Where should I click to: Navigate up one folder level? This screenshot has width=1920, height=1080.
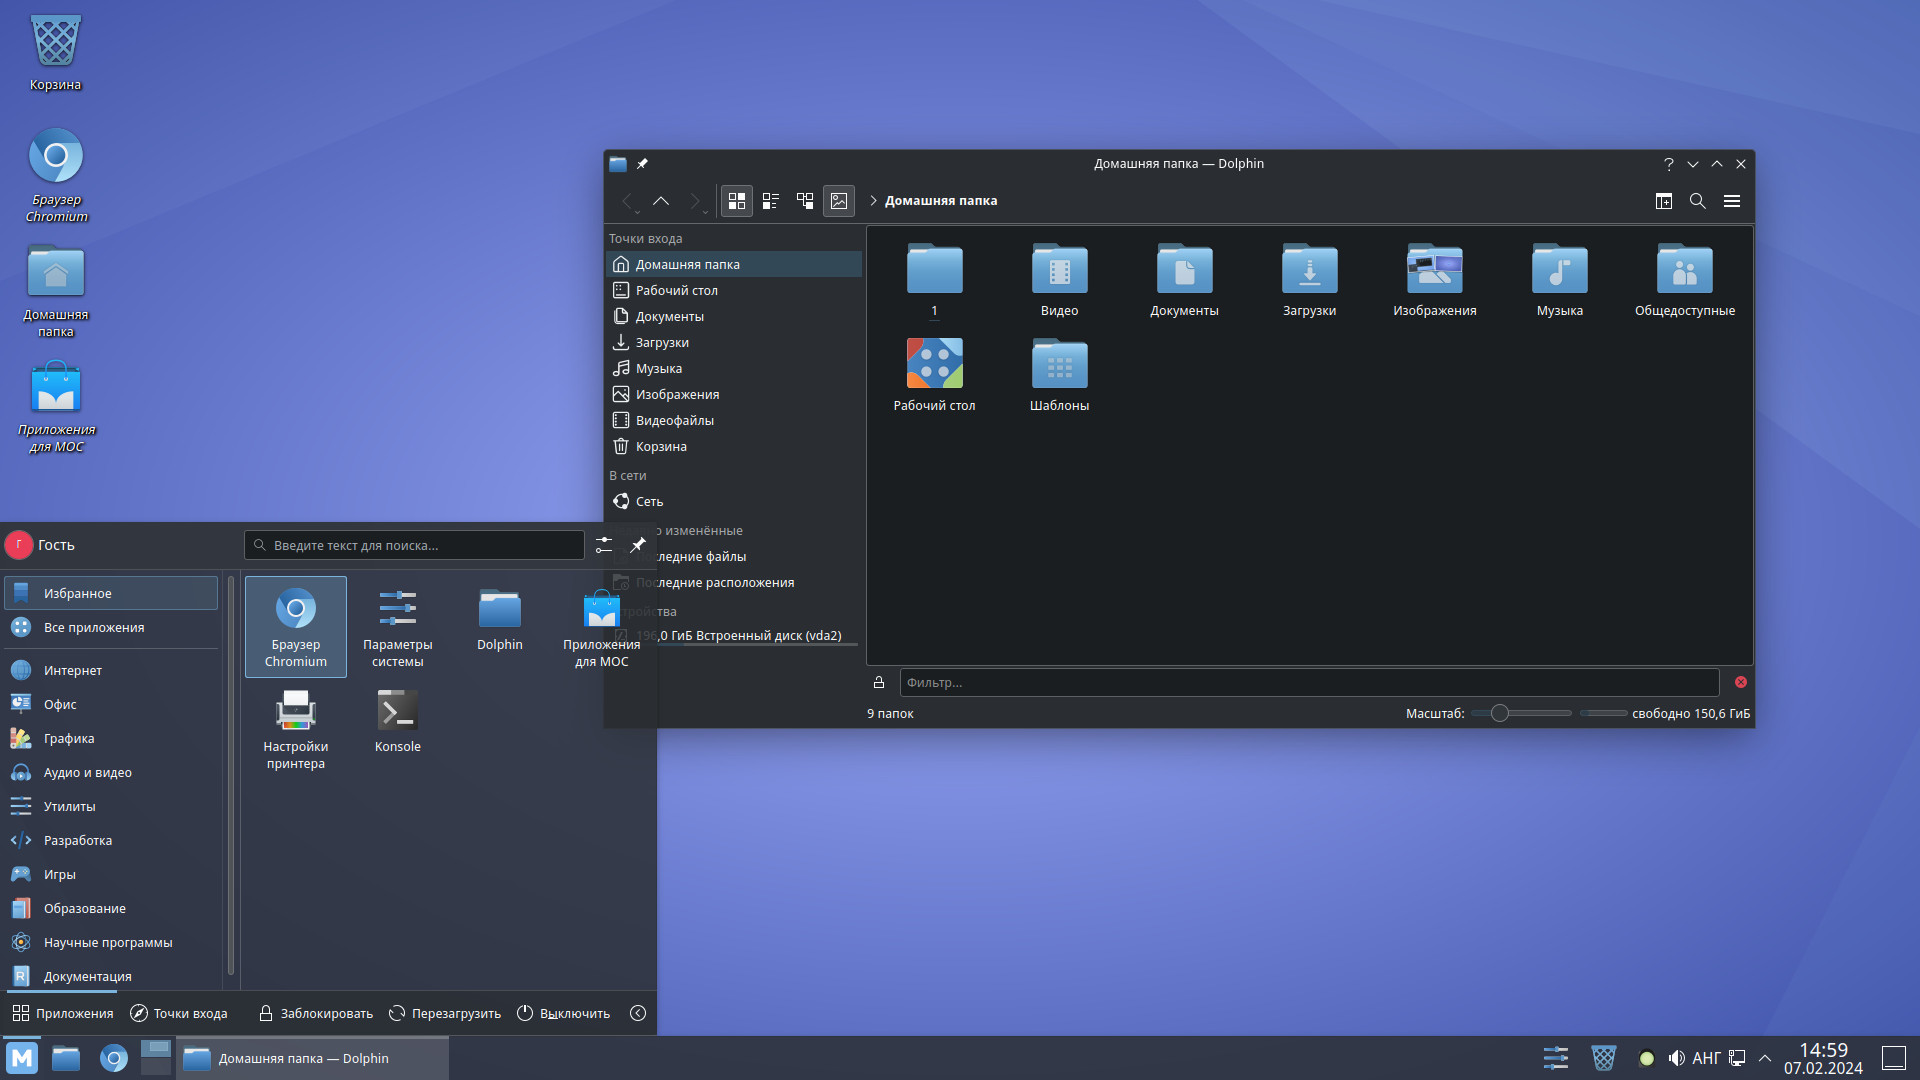point(661,200)
